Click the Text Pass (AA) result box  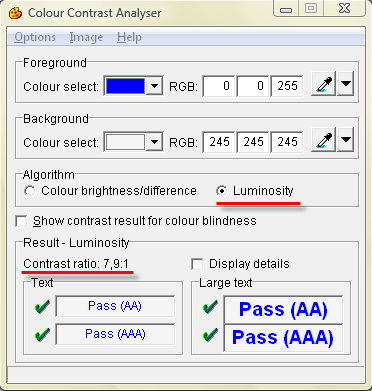point(115,306)
